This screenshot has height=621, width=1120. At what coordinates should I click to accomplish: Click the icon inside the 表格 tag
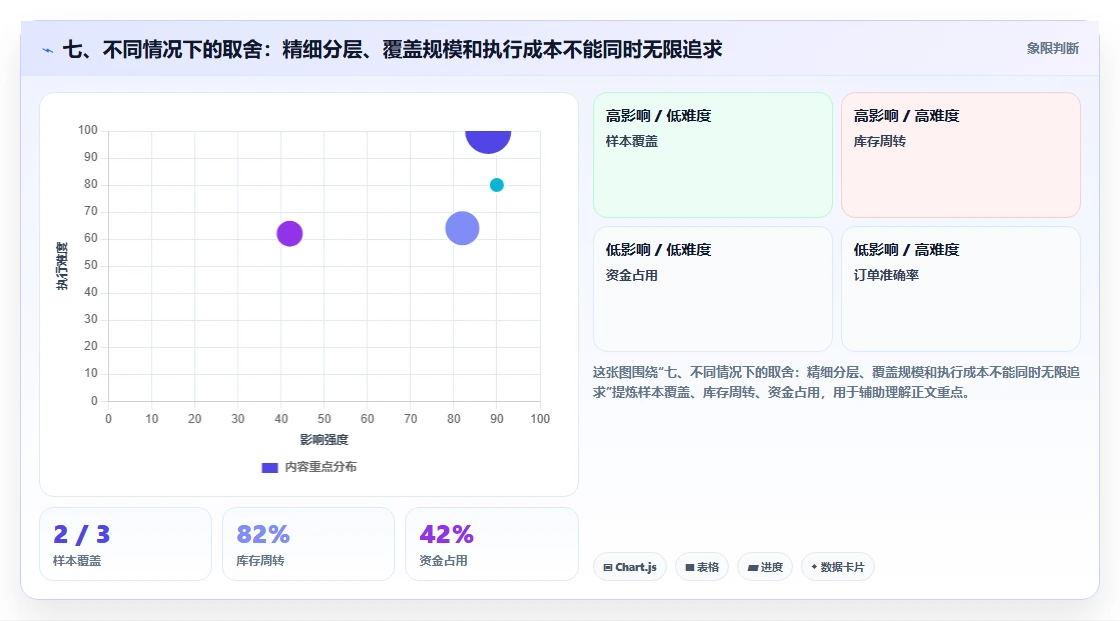pyautogui.click(x=690, y=567)
